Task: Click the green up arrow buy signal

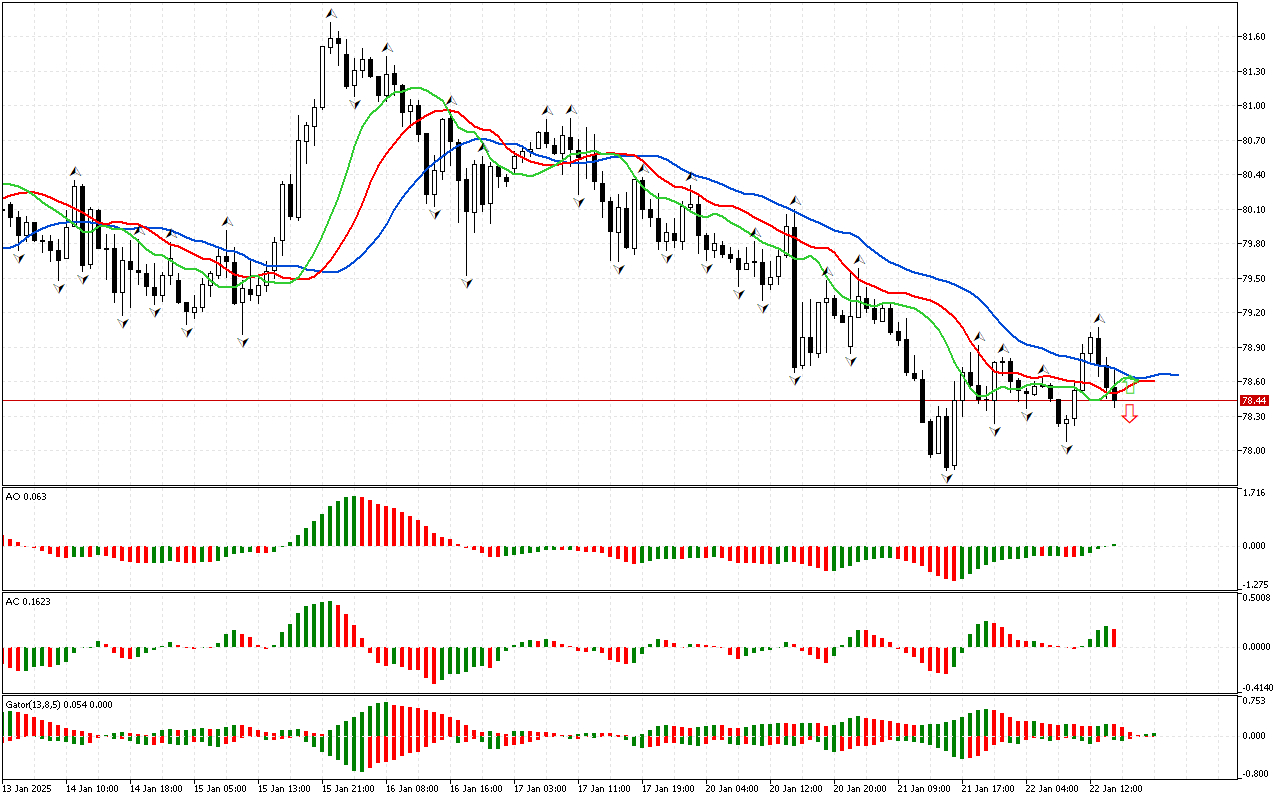Action: (1129, 385)
